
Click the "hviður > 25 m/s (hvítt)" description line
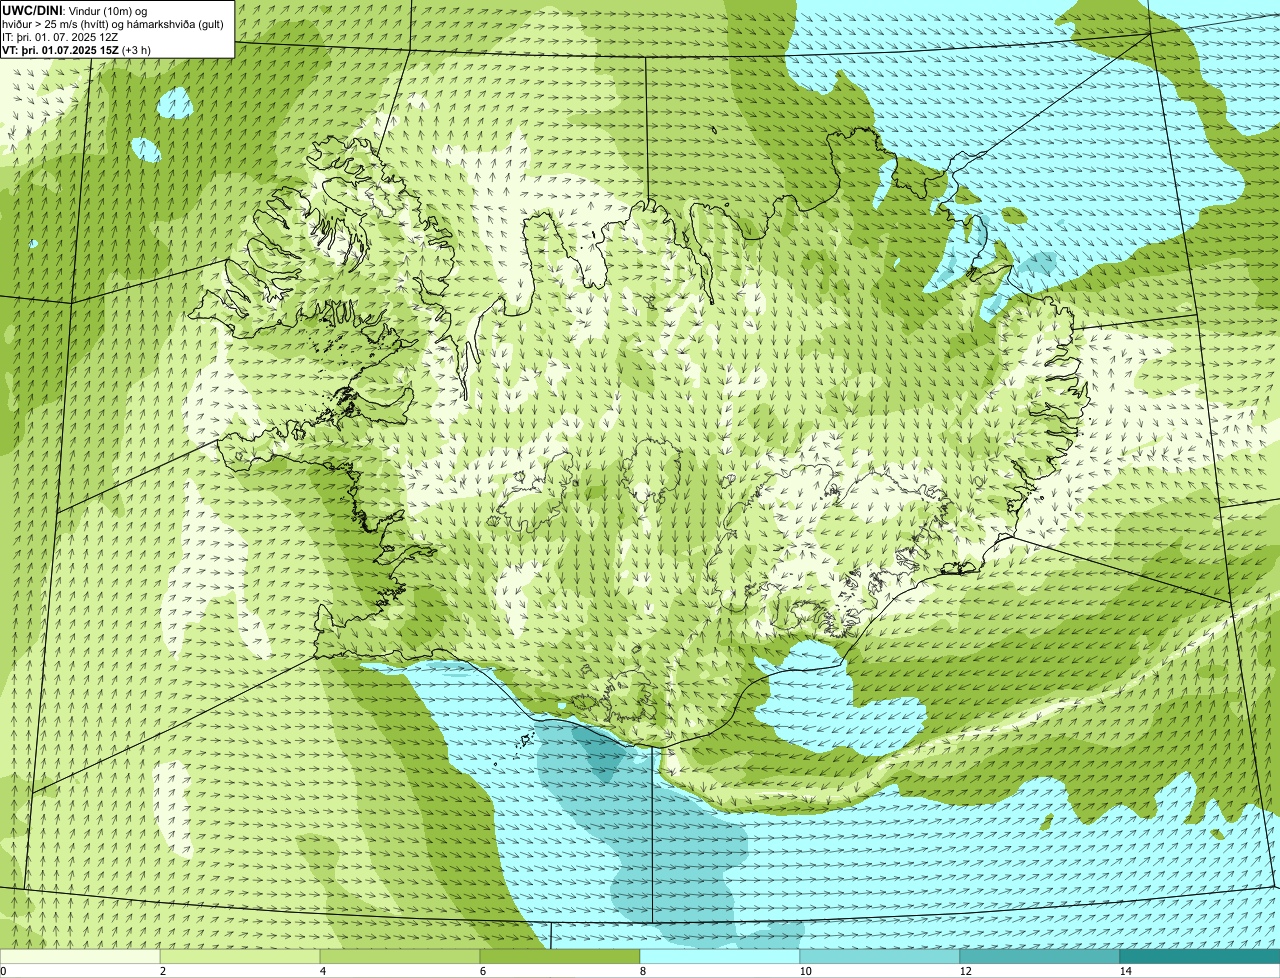[x=113, y=23]
